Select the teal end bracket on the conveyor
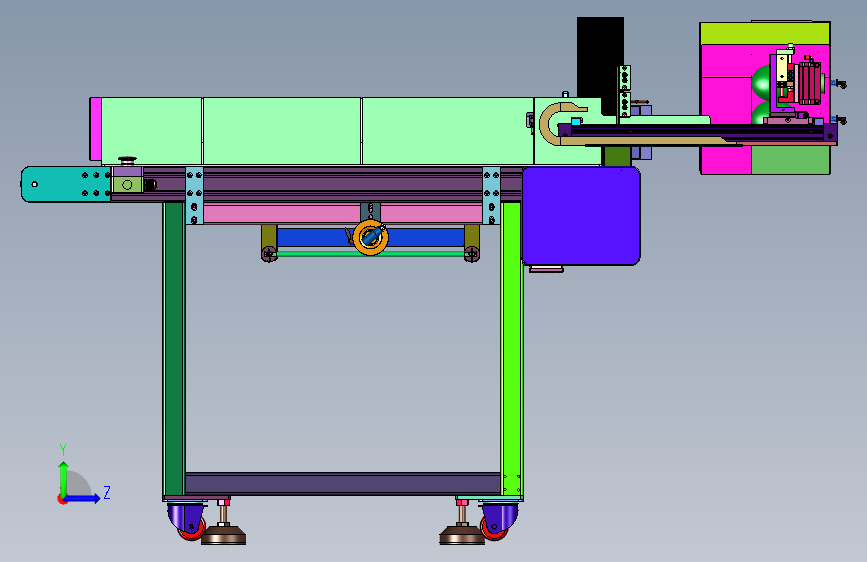 [65, 184]
